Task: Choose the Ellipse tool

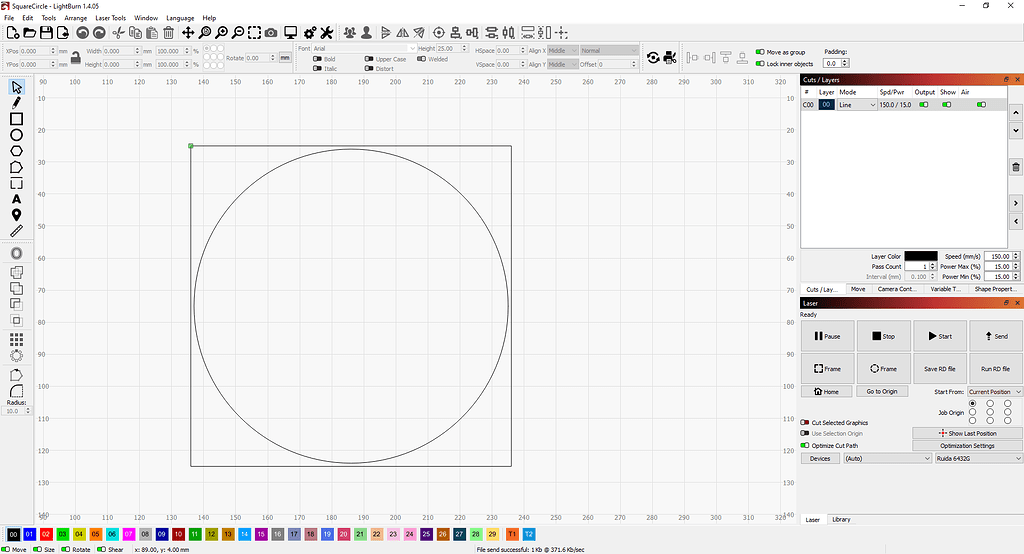Action: 16,135
